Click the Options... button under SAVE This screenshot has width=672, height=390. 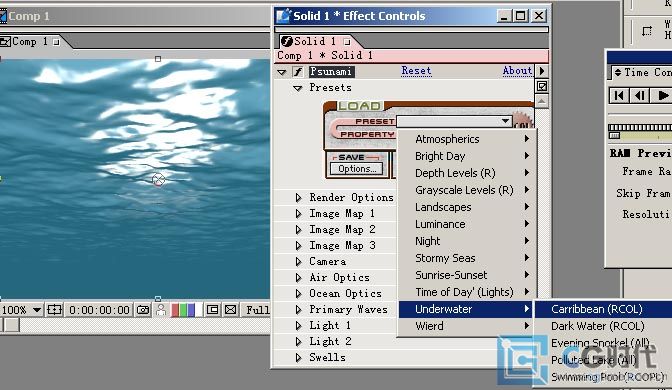click(357, 169)
